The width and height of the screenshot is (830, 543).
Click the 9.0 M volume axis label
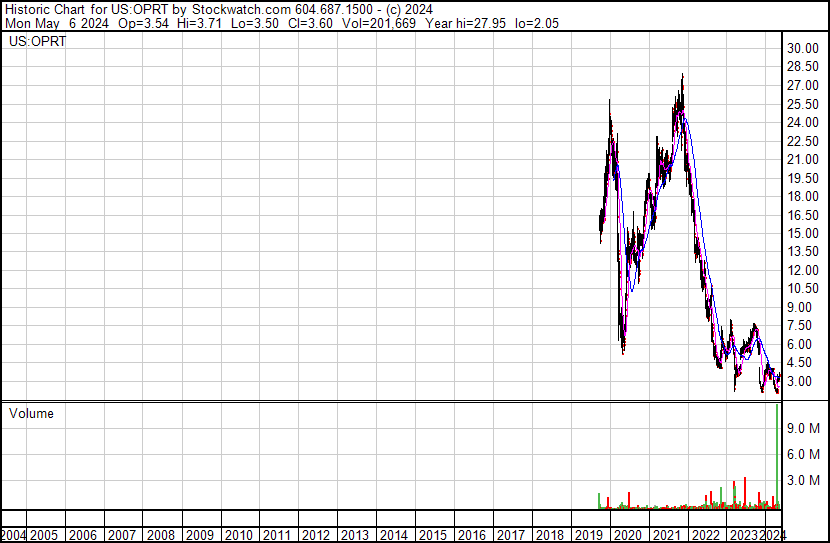tap(803, 428)
